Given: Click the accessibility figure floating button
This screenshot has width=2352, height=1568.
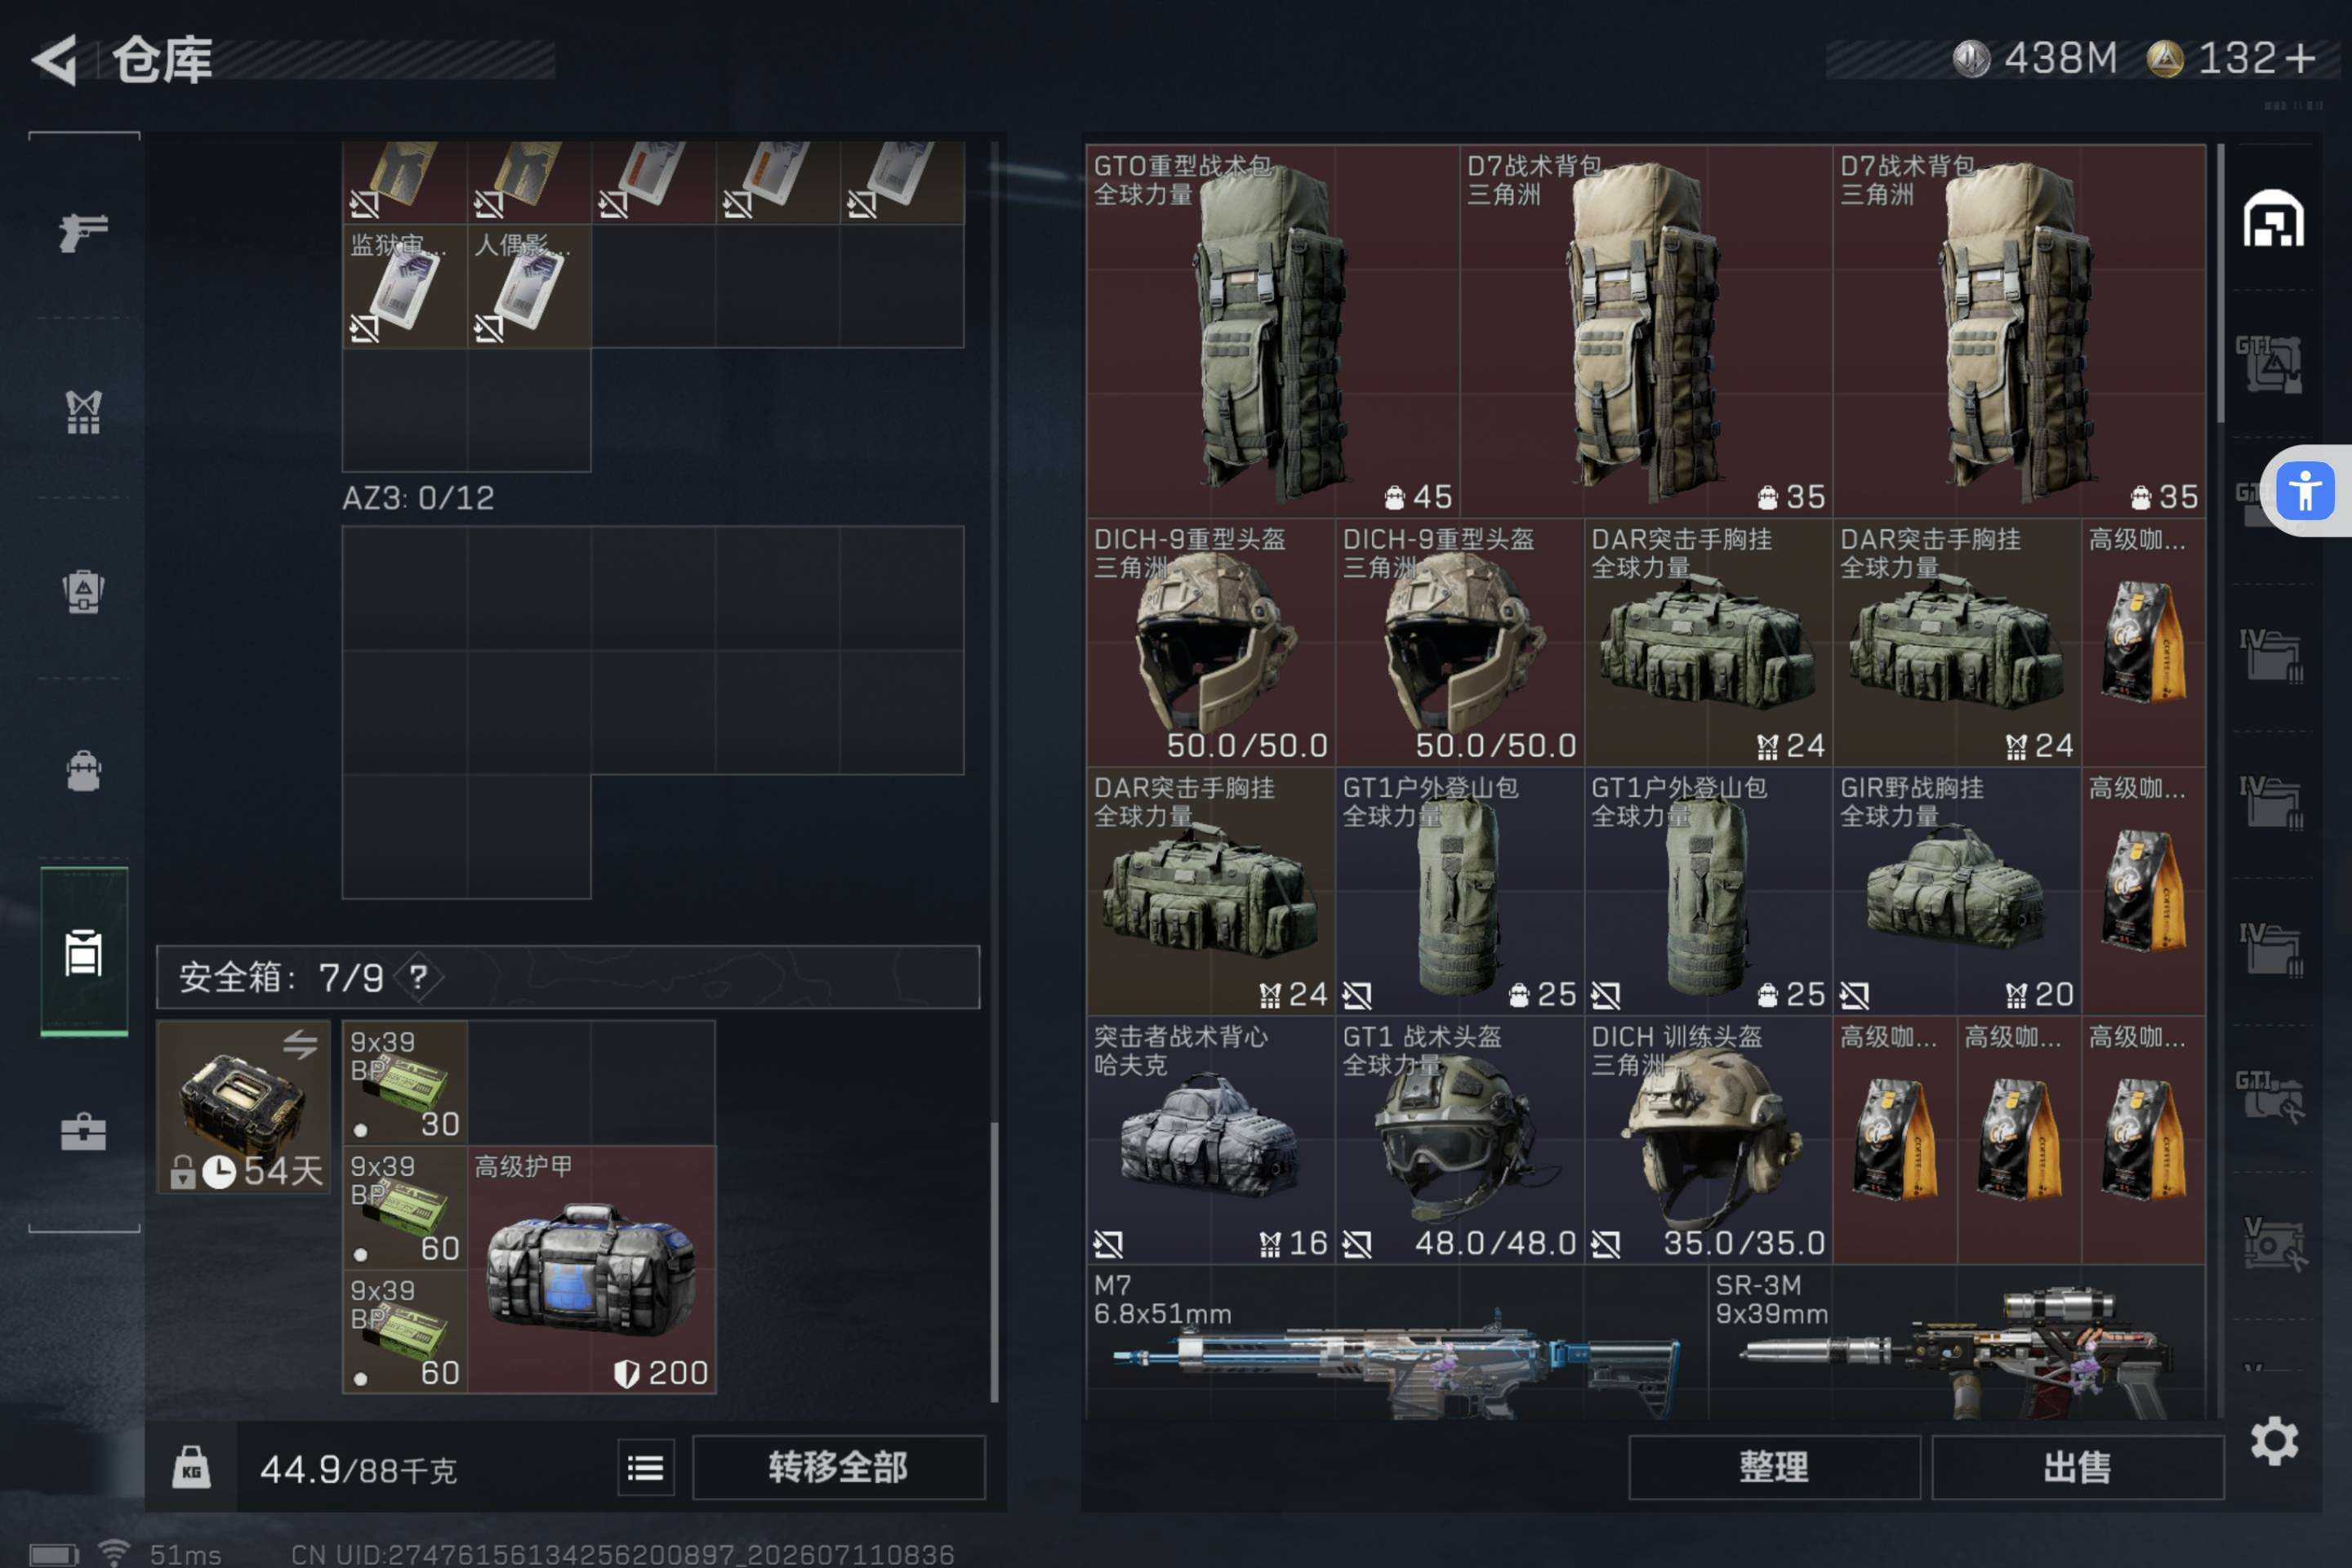Looking at the screenshot, I should click(2305, 491).
